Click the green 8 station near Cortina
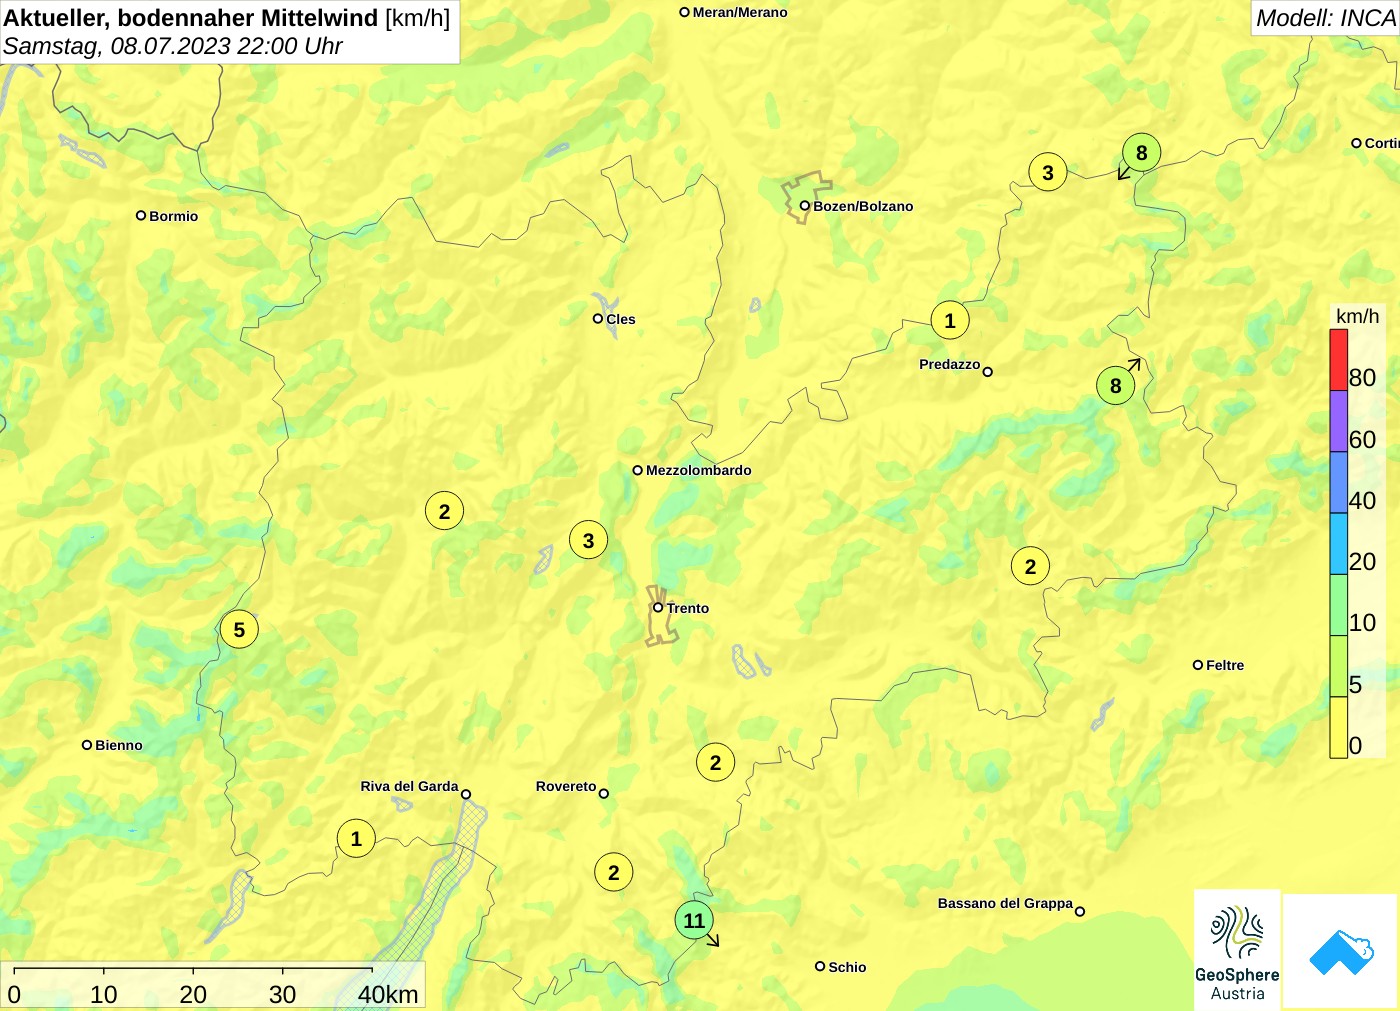Viewport: 1400px width, 1011px height. [x=1142, y=153]
